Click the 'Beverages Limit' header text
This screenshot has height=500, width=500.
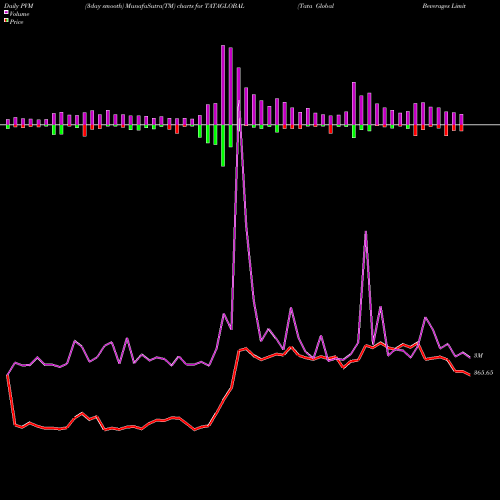(444, 6)
